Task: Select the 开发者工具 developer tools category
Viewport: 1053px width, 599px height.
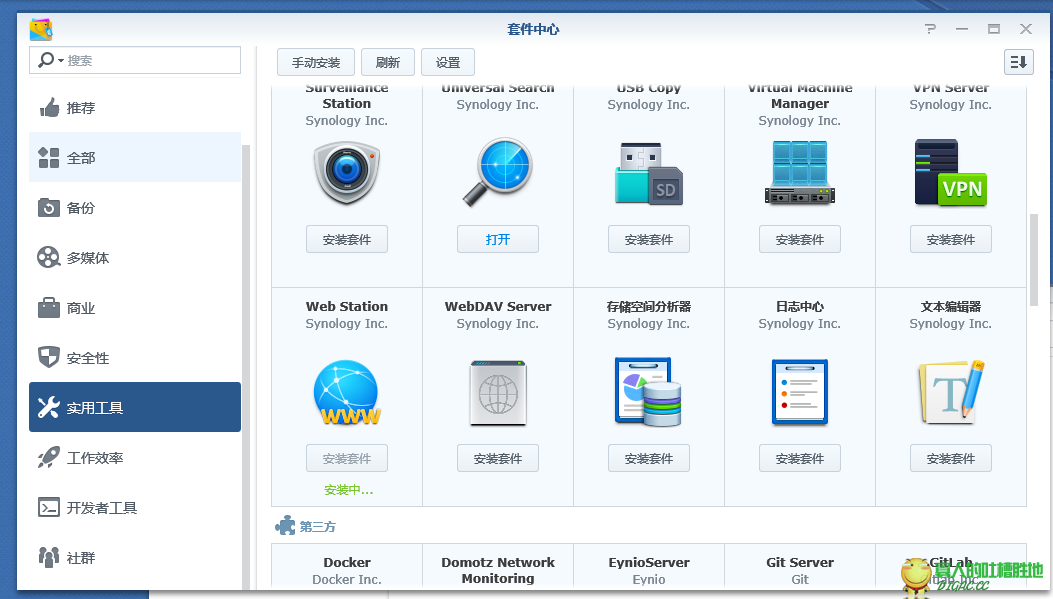Action: click(x=135, y=508)
